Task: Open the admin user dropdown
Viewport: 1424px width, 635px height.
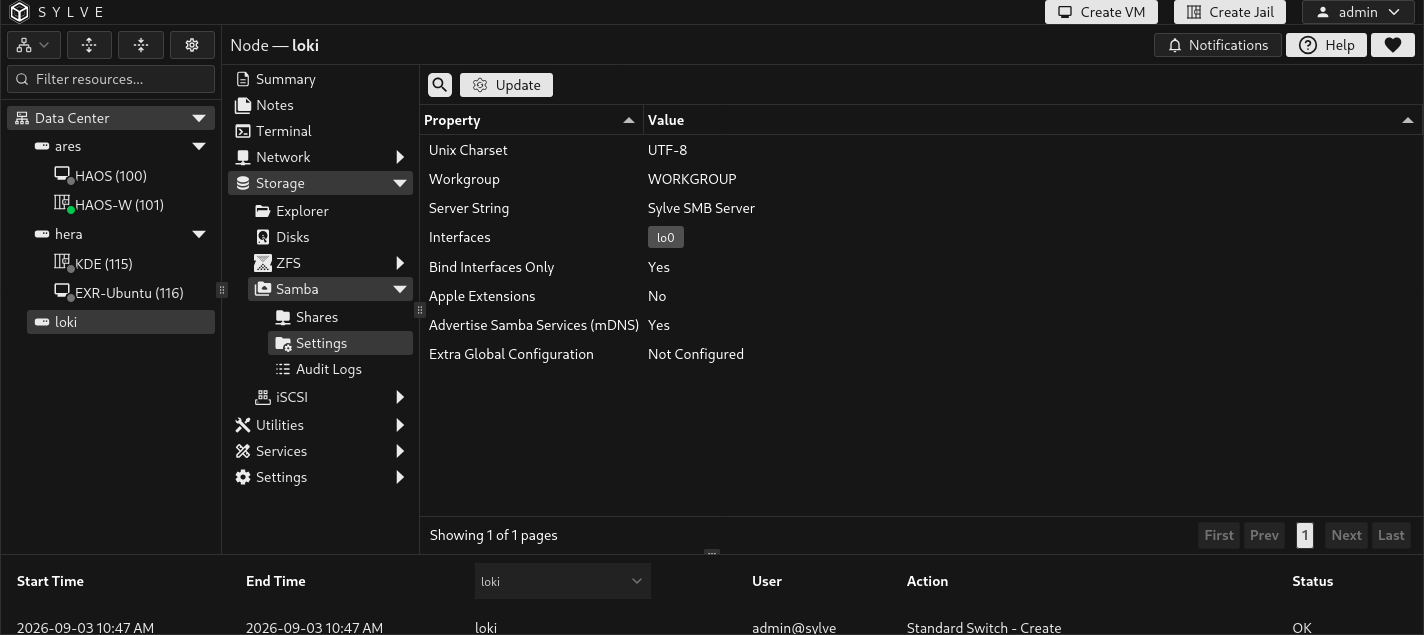Action: pyautogui.click(x=1357, y=12)
